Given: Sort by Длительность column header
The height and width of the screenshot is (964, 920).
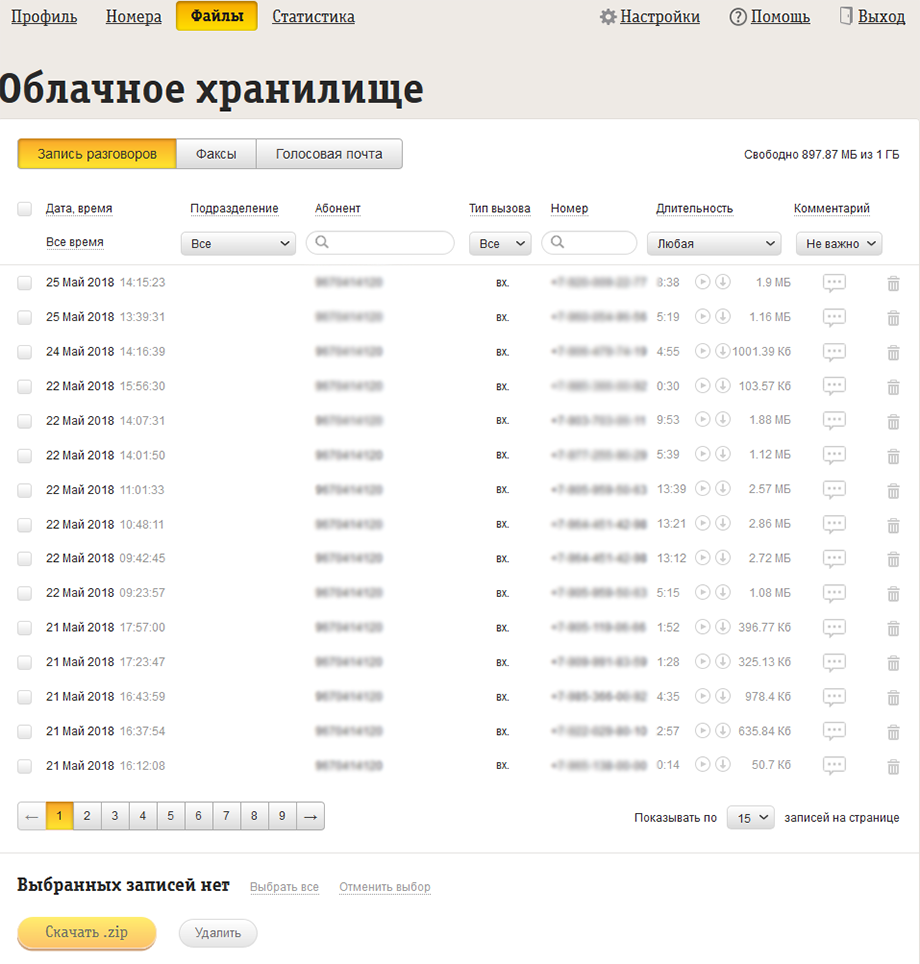Looking at the screenshot, I should tap(694, 208).
